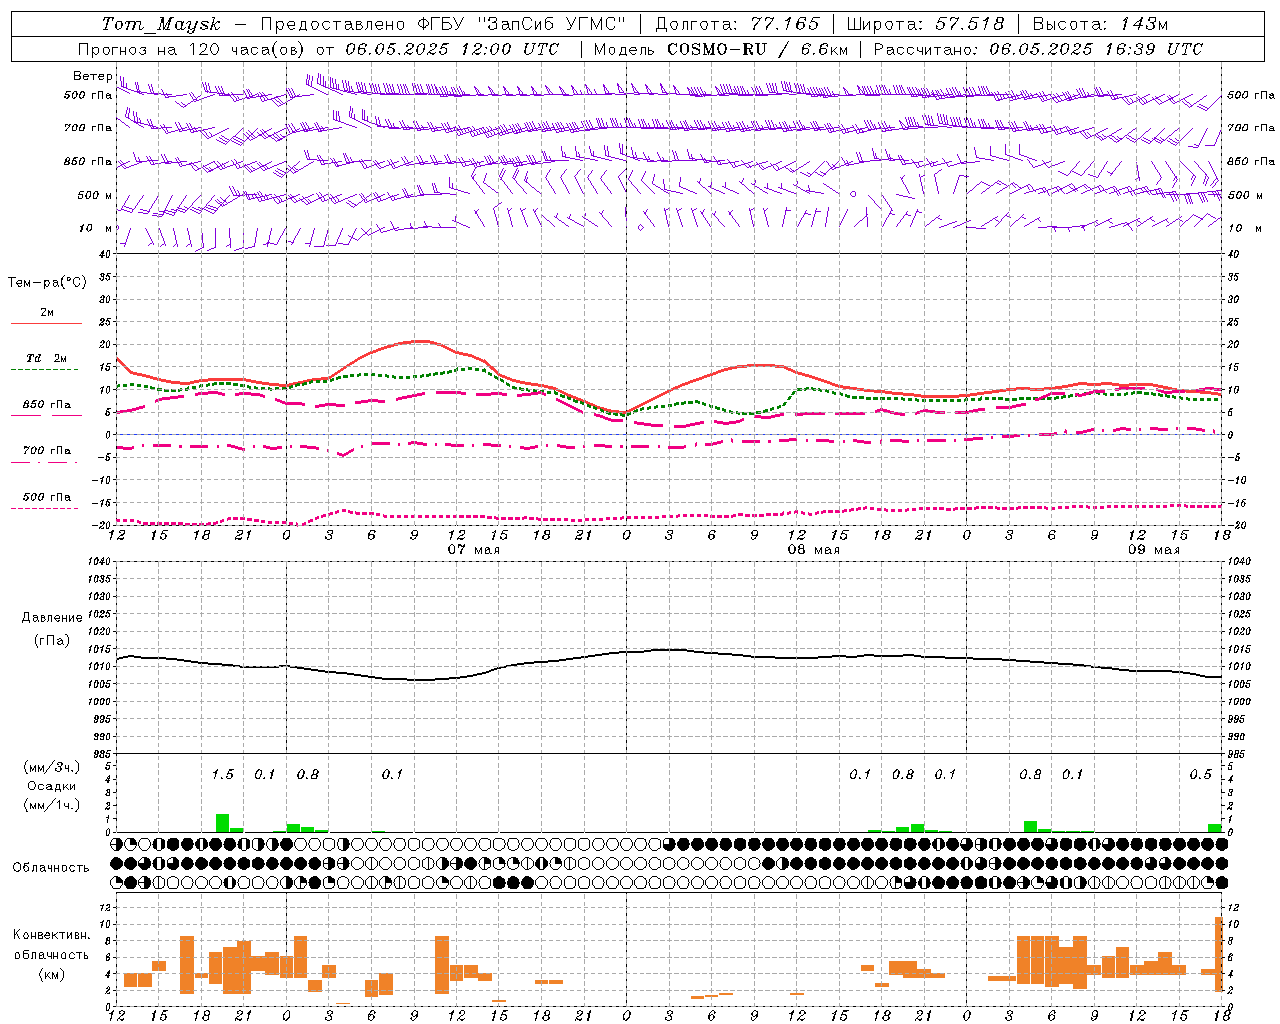Click the Осадки precipitation label
The image size is (1280, 1024).
[x=51, y=786]
